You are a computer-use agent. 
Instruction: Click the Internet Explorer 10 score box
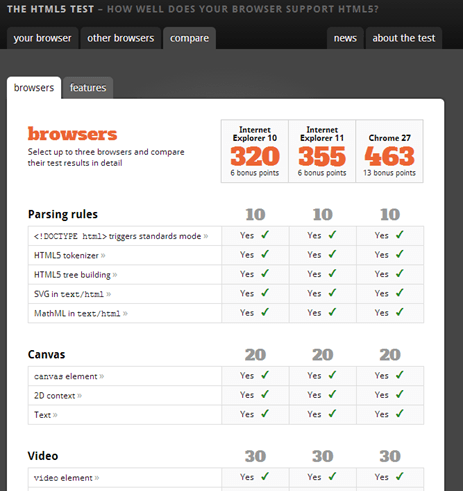click(x=255, y=151)
